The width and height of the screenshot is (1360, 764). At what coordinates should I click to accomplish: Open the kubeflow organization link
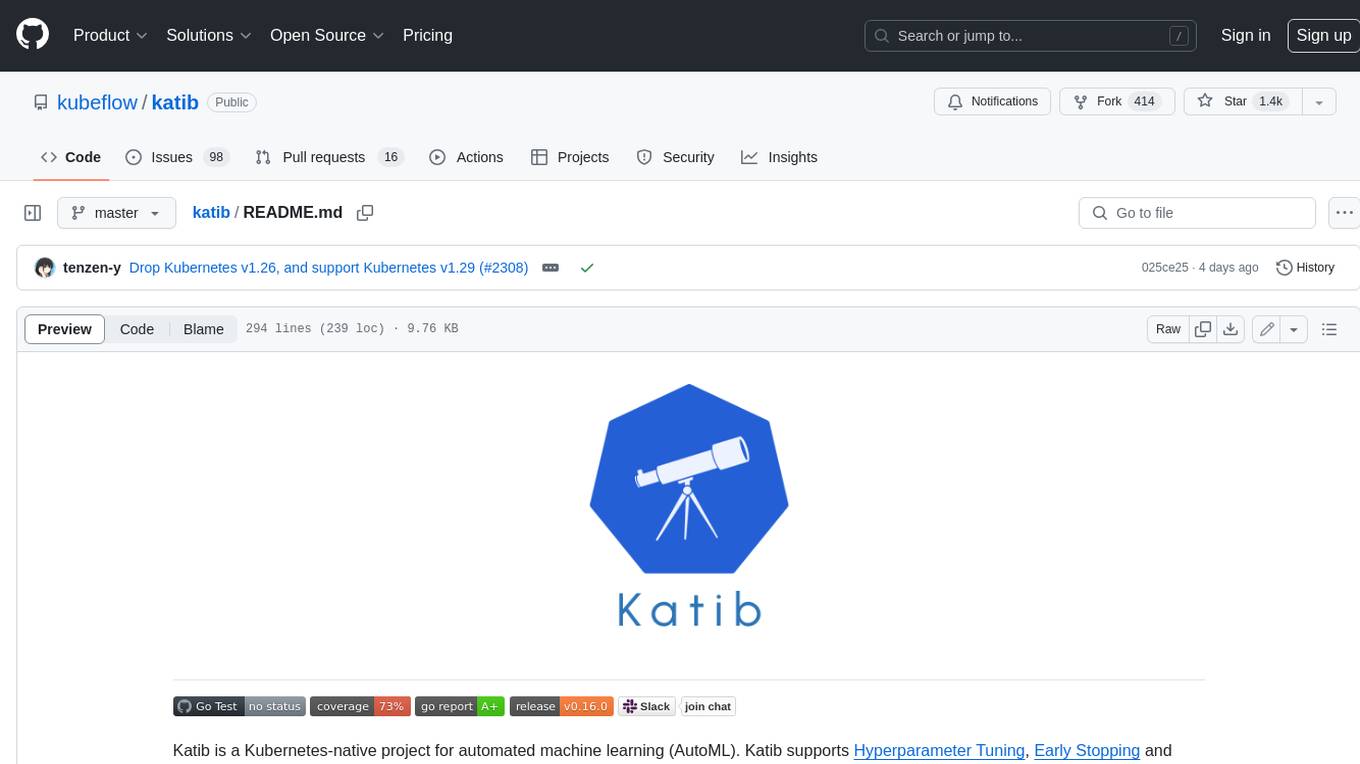(x=97, y=102)
